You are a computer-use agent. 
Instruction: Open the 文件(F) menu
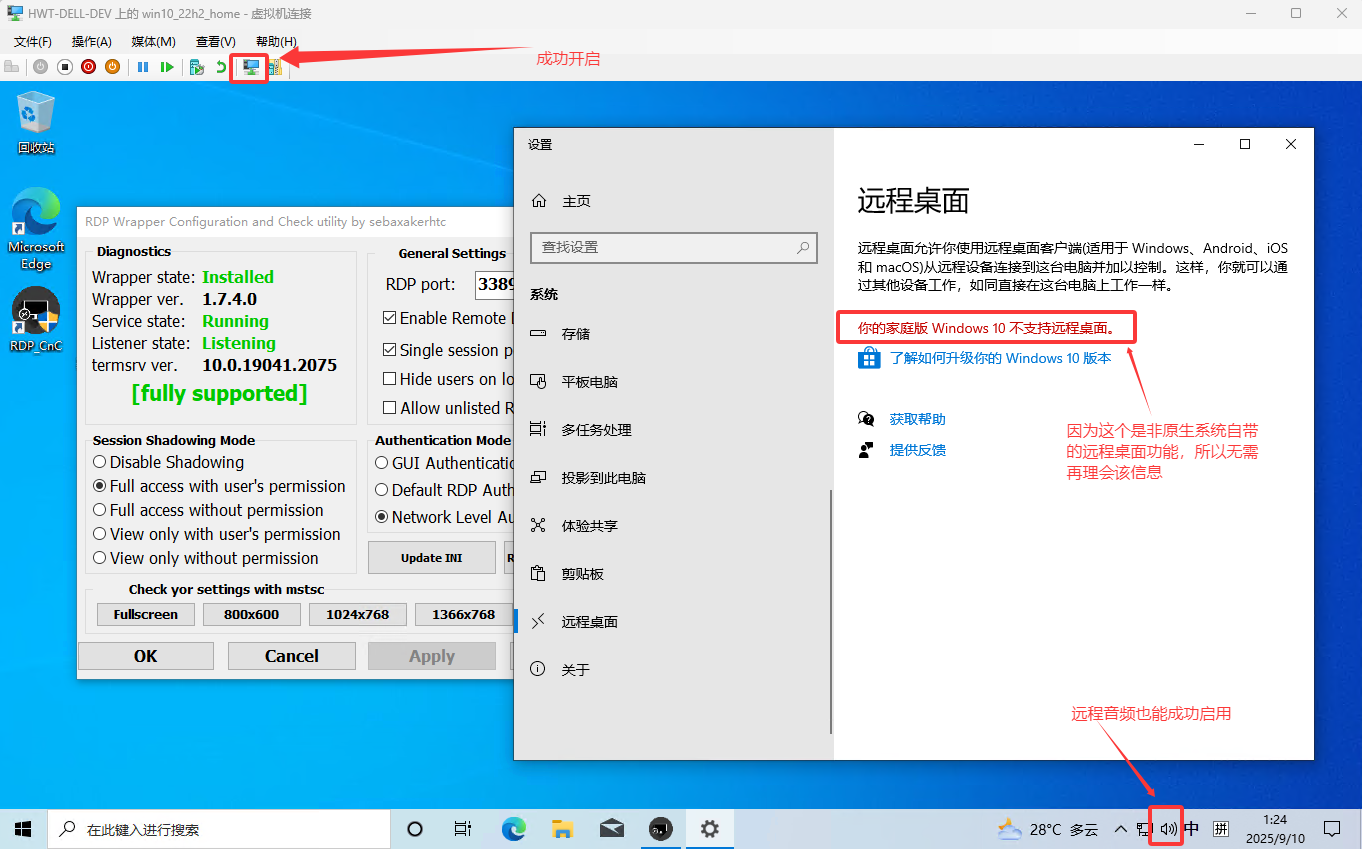coord(33,41)
